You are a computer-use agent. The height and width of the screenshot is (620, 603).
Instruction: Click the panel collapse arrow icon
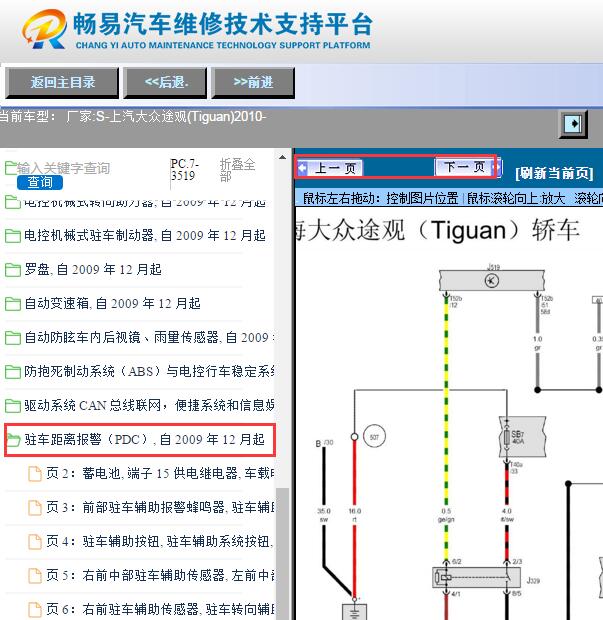click(x=573, y=124)
